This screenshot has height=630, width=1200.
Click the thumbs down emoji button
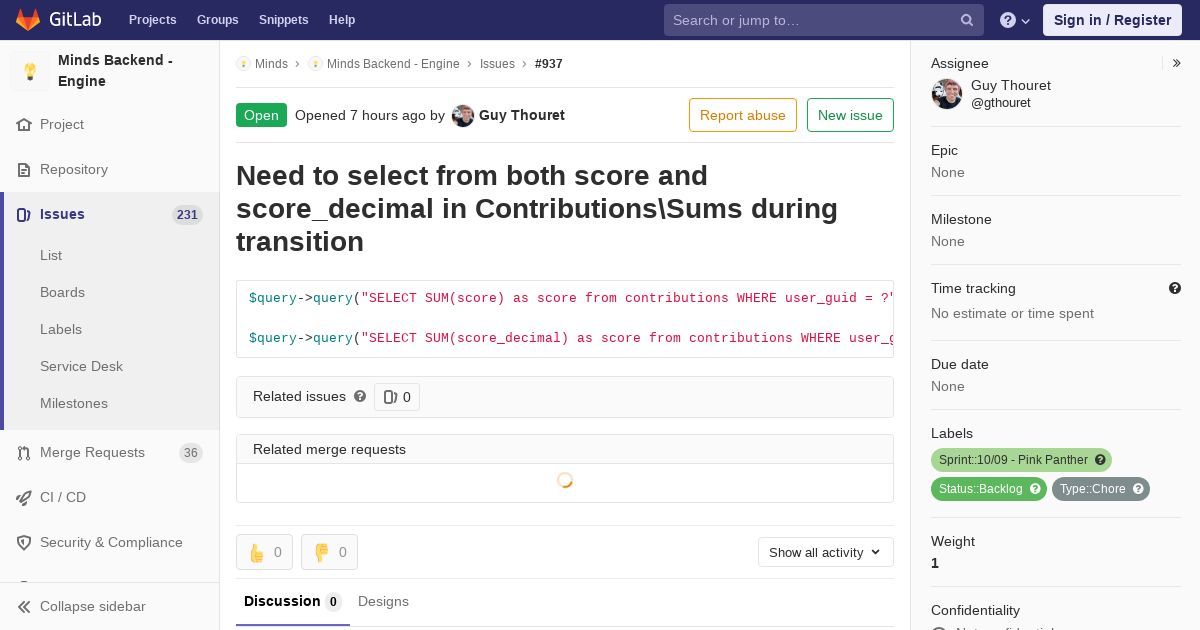(x=329, y=552)
